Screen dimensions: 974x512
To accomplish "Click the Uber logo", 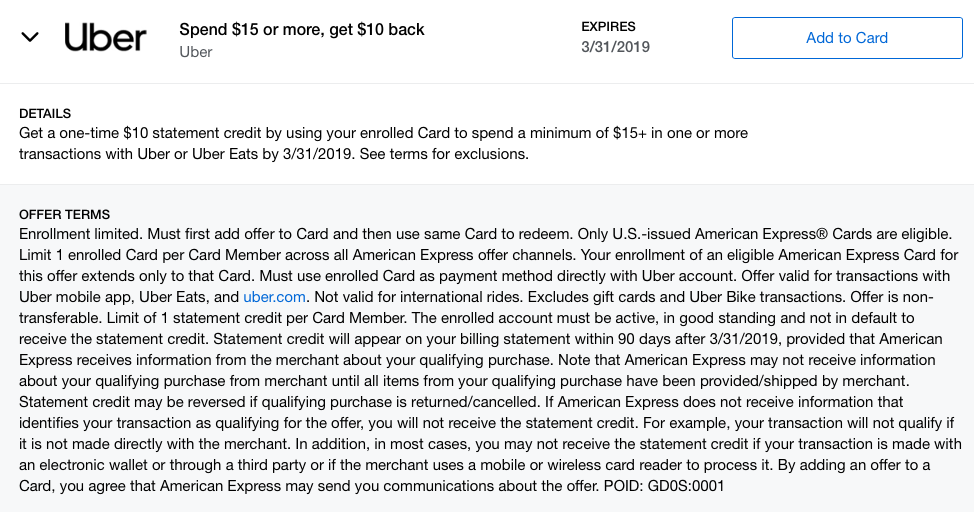I will [105, 38].
